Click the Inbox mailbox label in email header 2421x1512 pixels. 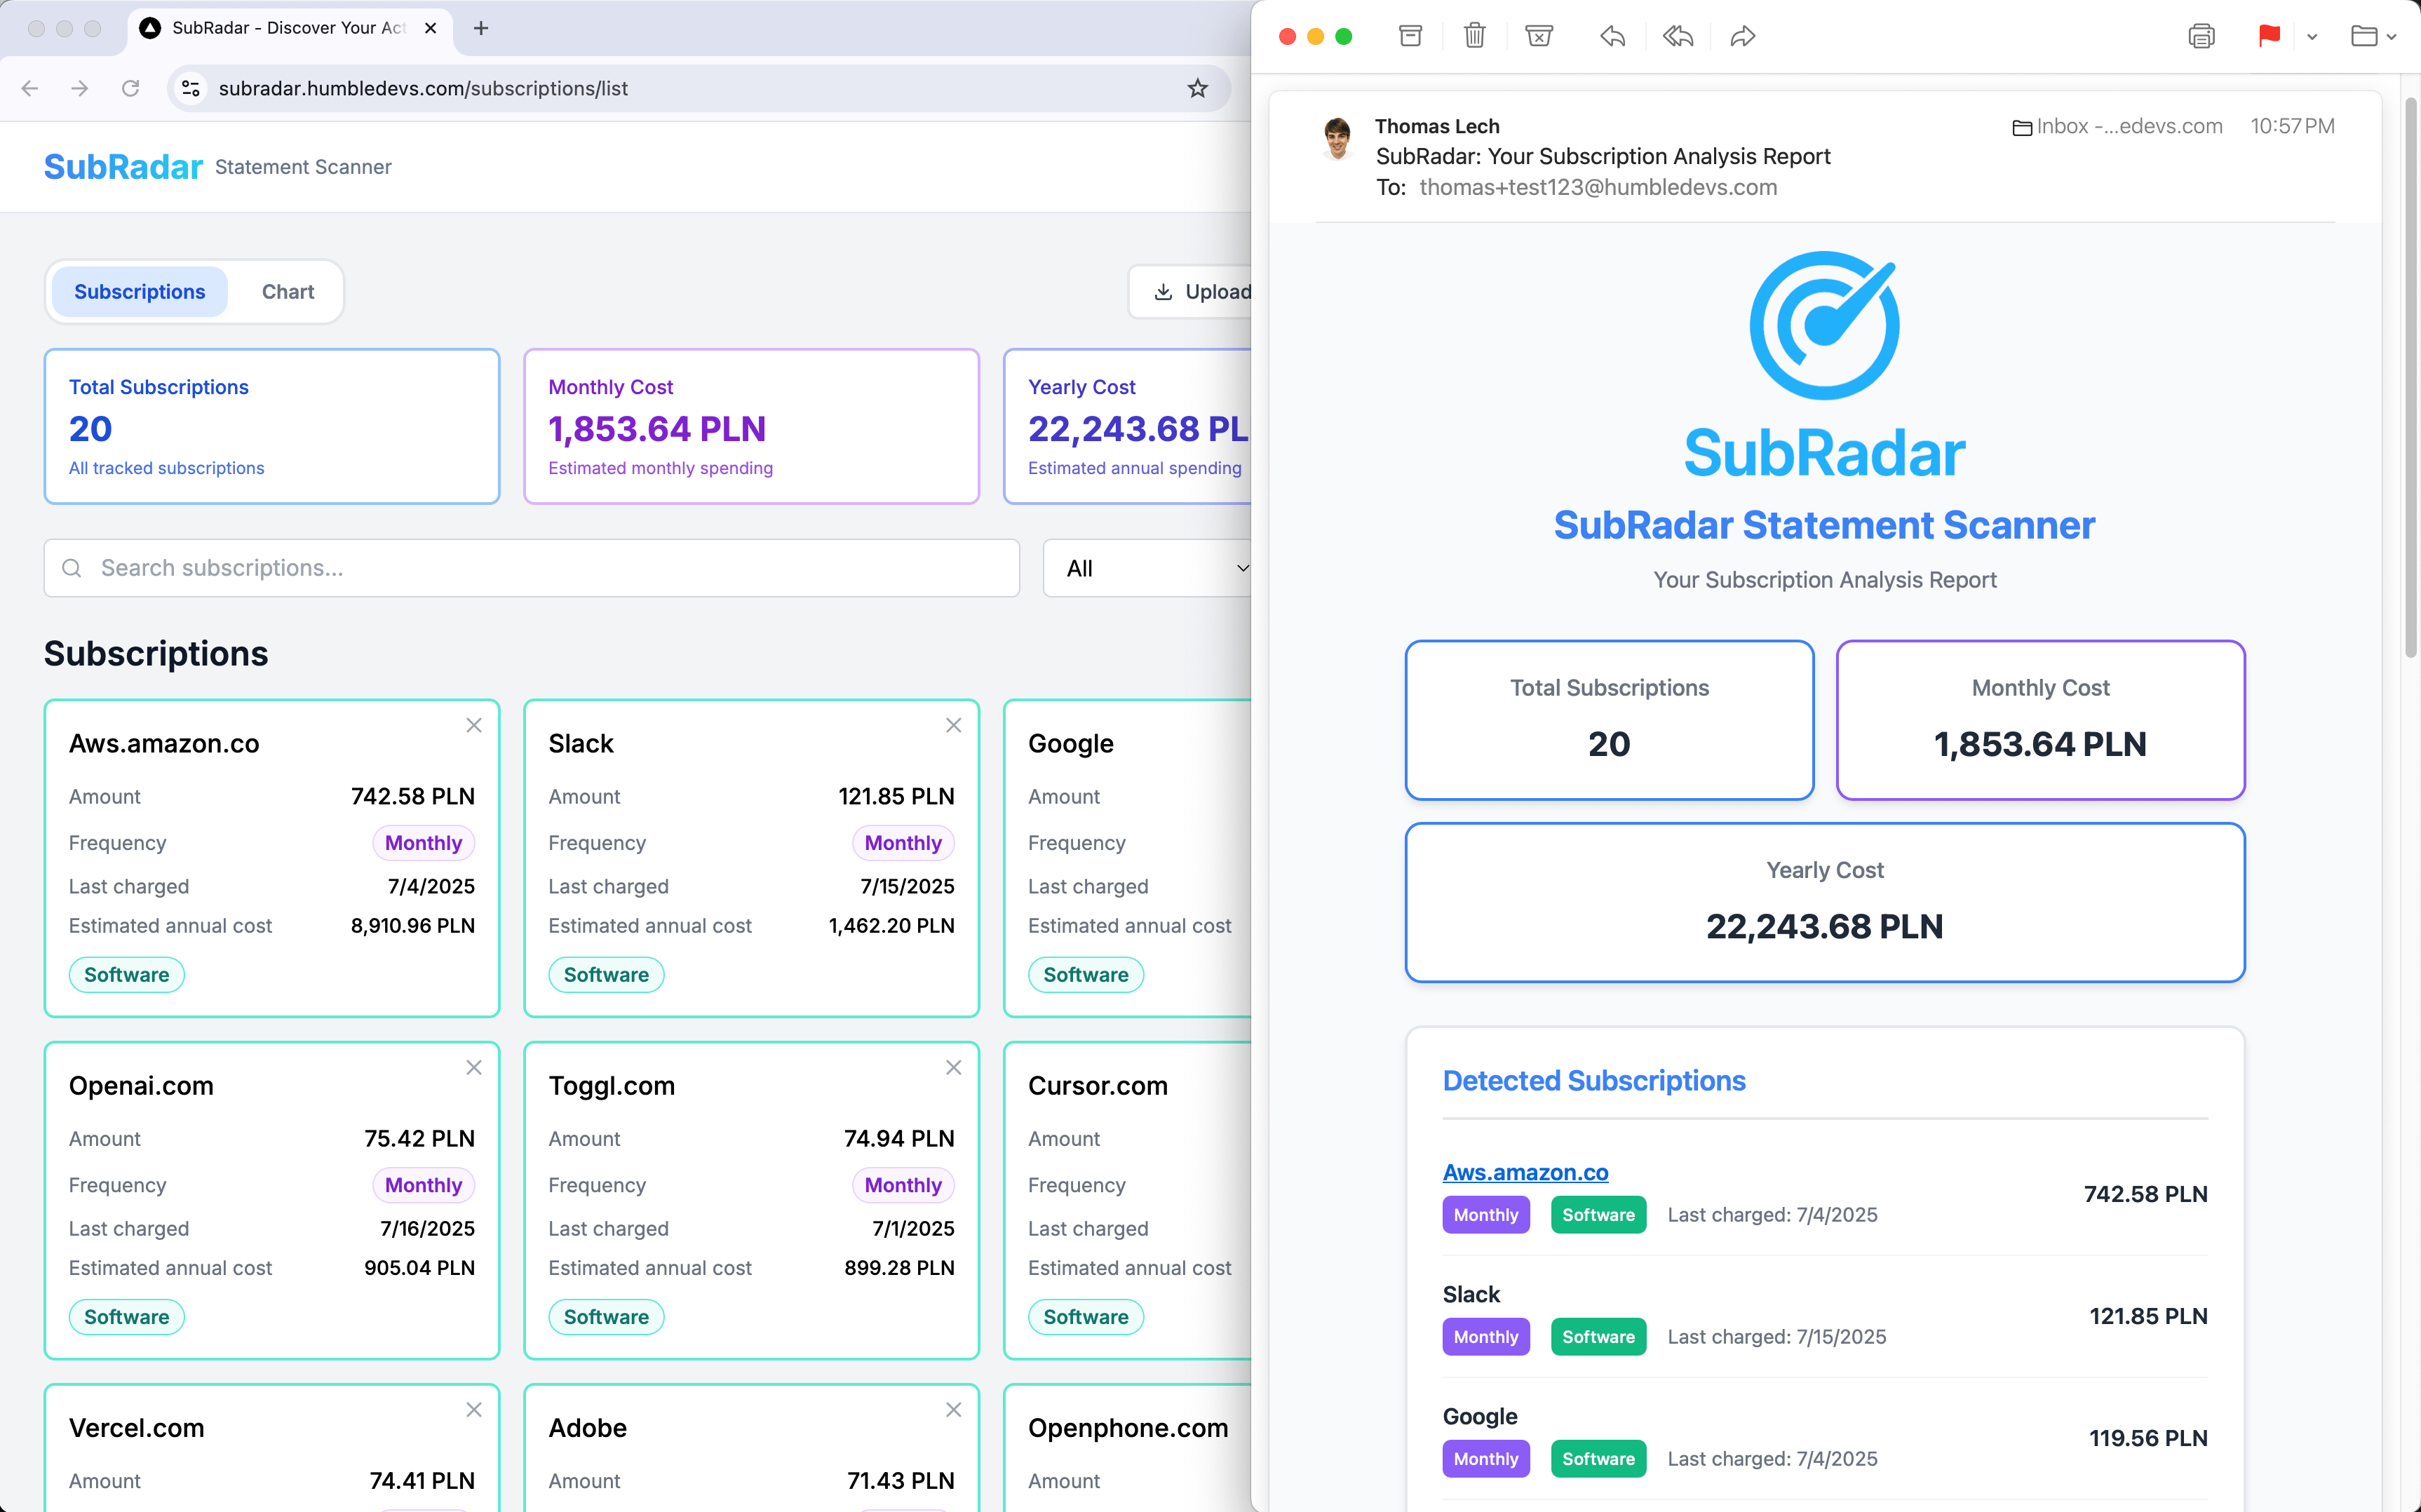pos(2117,126)
